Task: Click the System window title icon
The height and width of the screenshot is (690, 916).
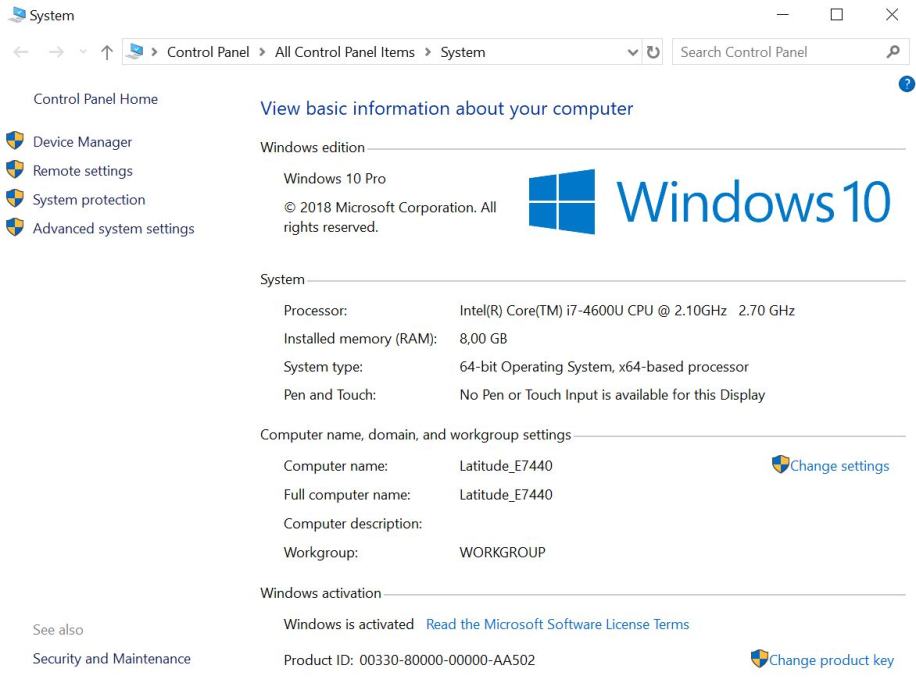Action: 18,15
